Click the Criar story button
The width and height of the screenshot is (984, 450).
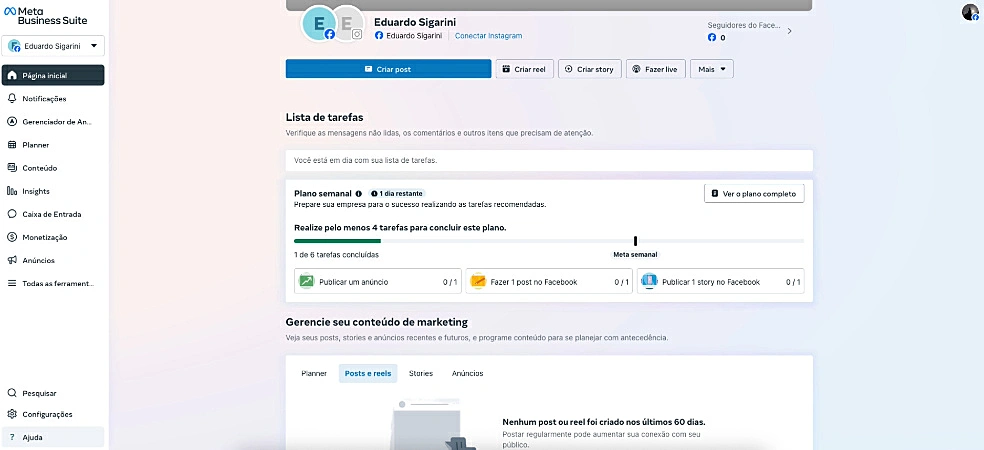tap(590, 69)
